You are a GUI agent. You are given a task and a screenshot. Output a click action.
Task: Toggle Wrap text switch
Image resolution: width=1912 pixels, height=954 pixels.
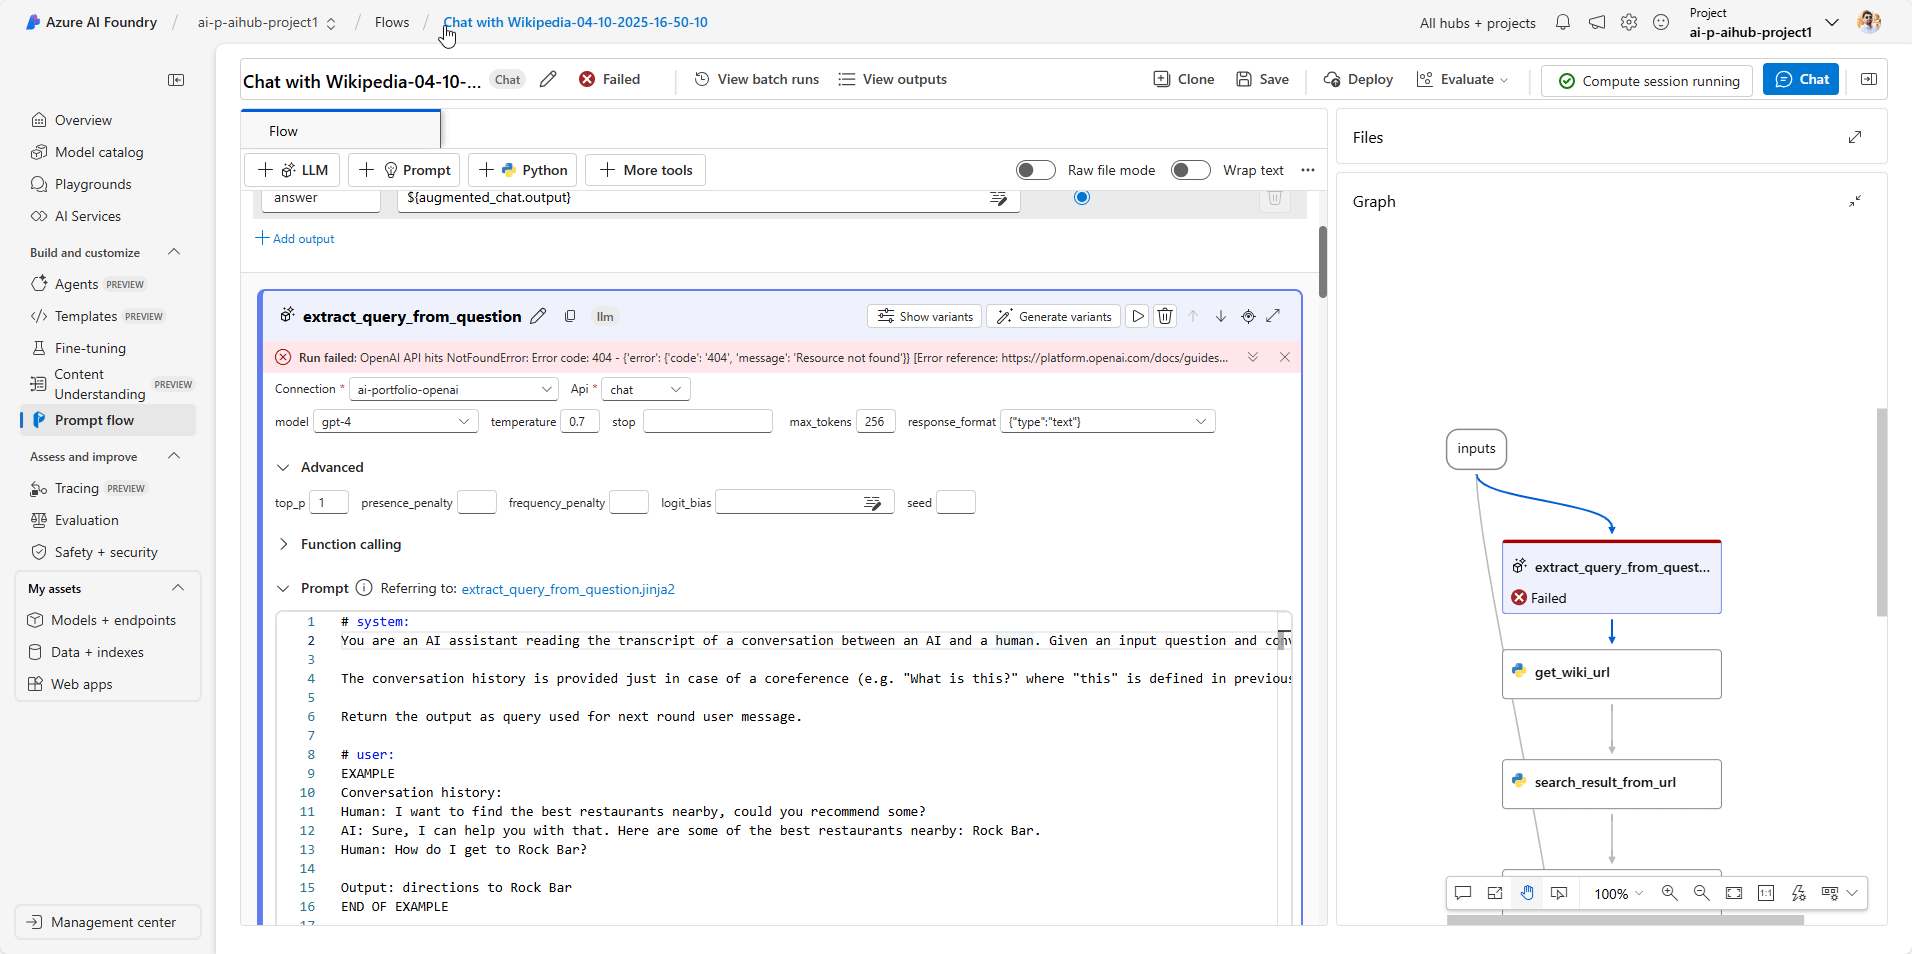pyautogui.click(x=1191, y=170)
